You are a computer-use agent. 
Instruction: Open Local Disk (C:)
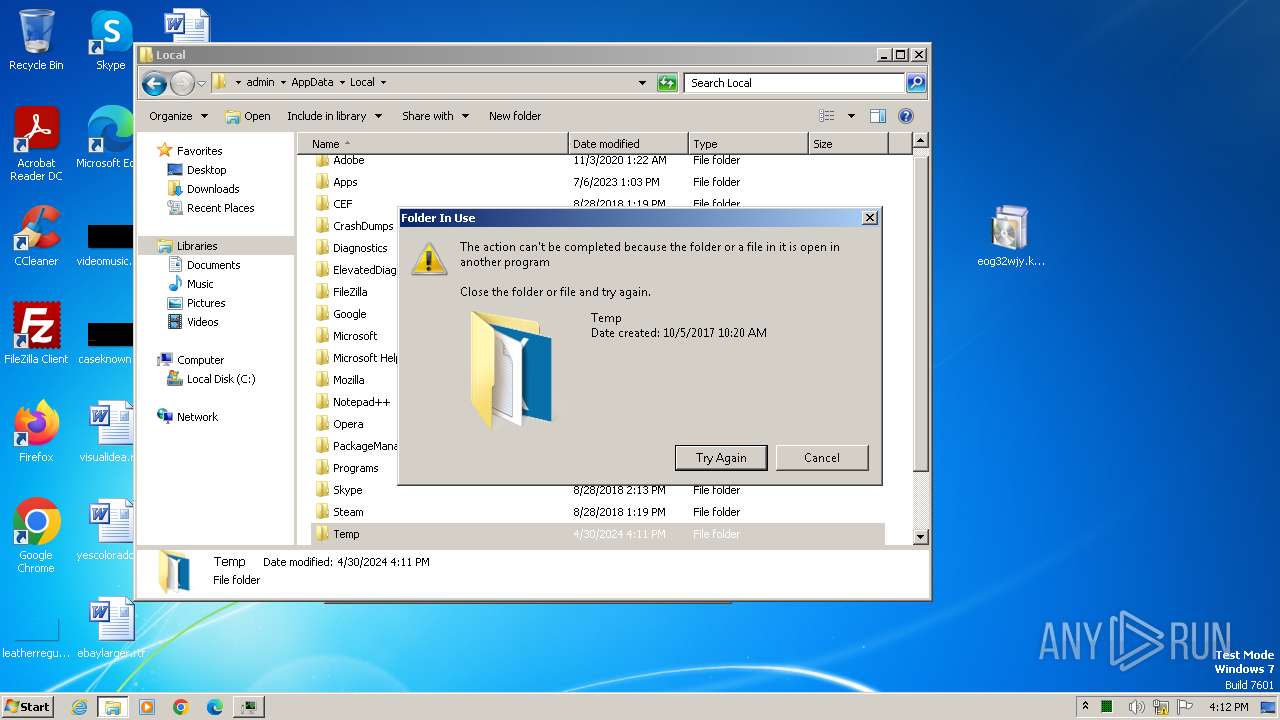tap(221, 379)
